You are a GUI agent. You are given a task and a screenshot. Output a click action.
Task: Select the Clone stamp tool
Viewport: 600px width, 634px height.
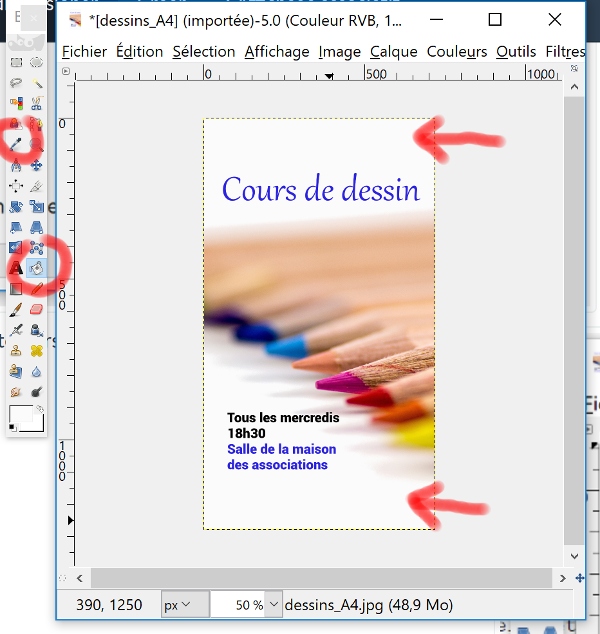(16, 351)
